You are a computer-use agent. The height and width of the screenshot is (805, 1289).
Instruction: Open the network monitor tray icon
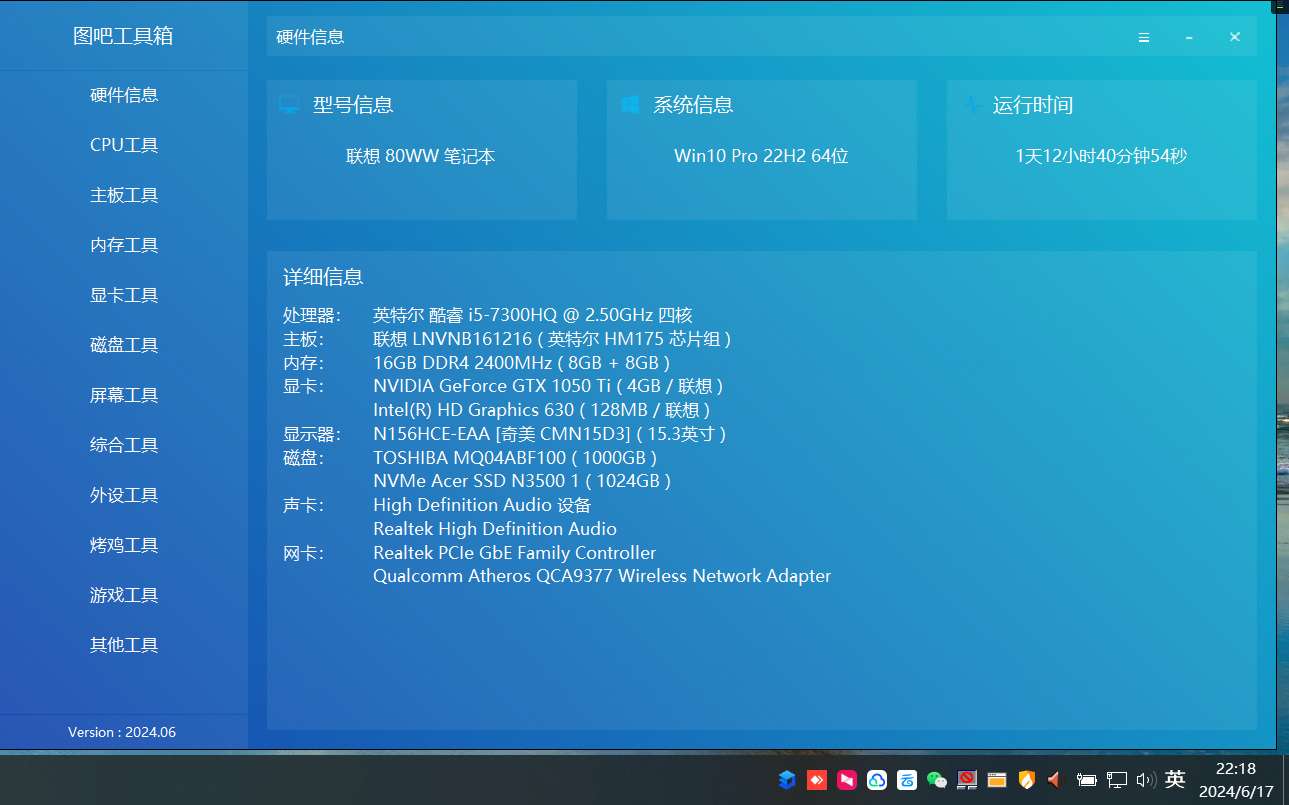(x=1117, y=780)
